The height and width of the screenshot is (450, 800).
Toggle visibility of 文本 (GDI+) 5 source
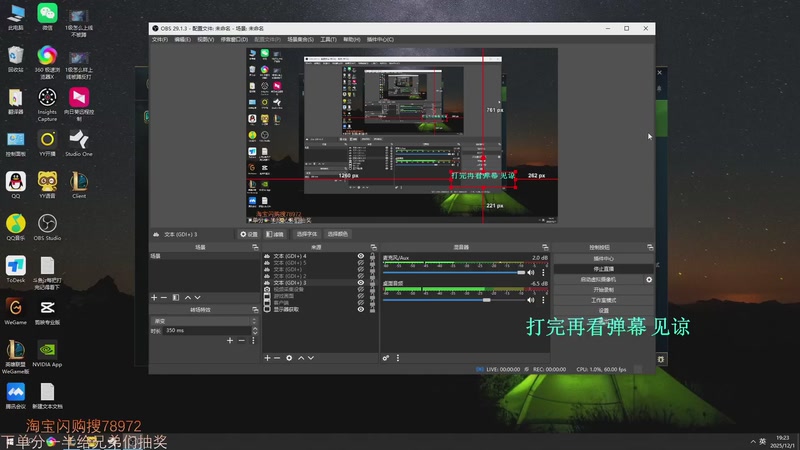(361, 263)
